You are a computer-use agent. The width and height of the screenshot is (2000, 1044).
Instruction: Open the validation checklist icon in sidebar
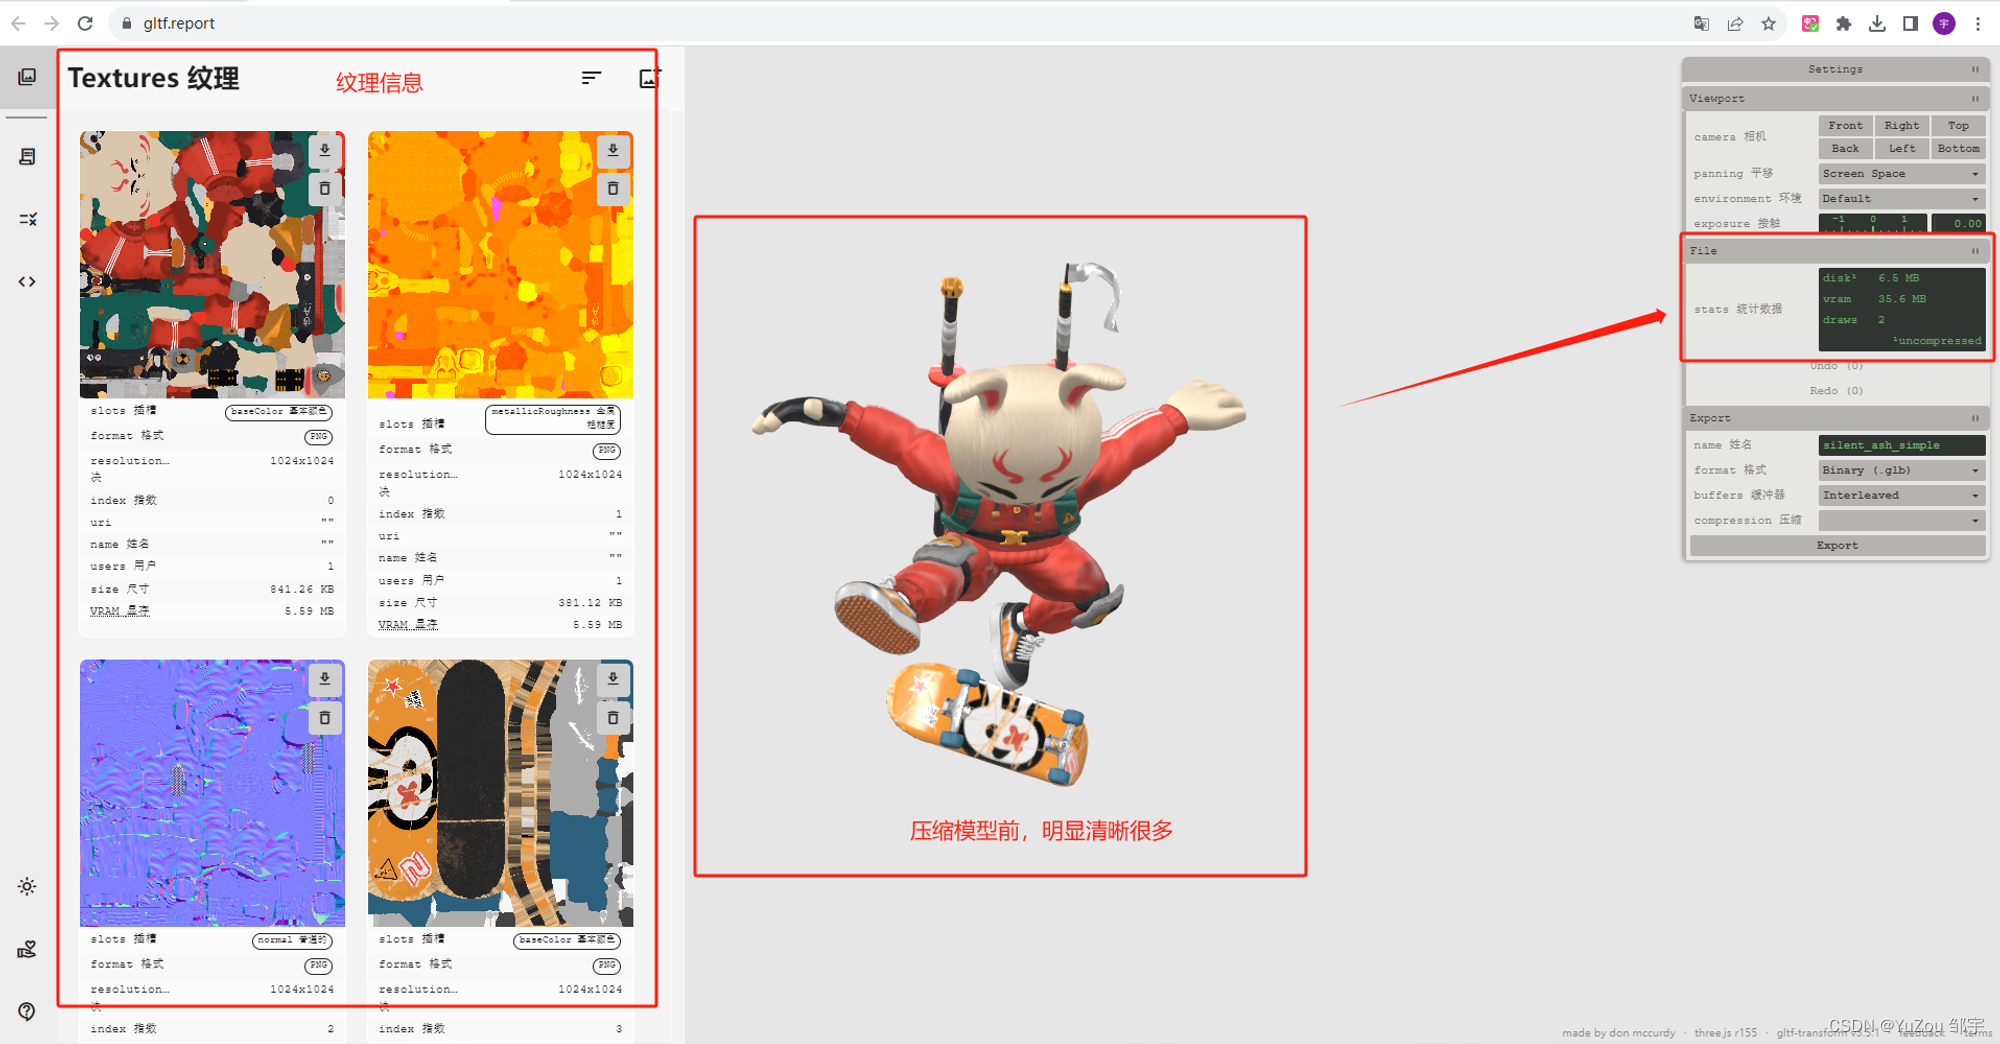pyautogui.click(x=27, y=219)
